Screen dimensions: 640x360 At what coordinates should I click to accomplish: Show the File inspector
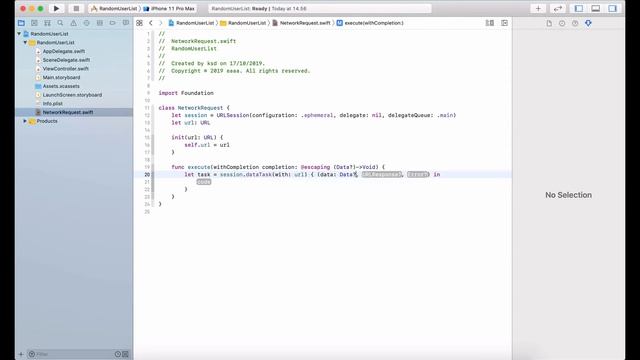pos(549,23)
